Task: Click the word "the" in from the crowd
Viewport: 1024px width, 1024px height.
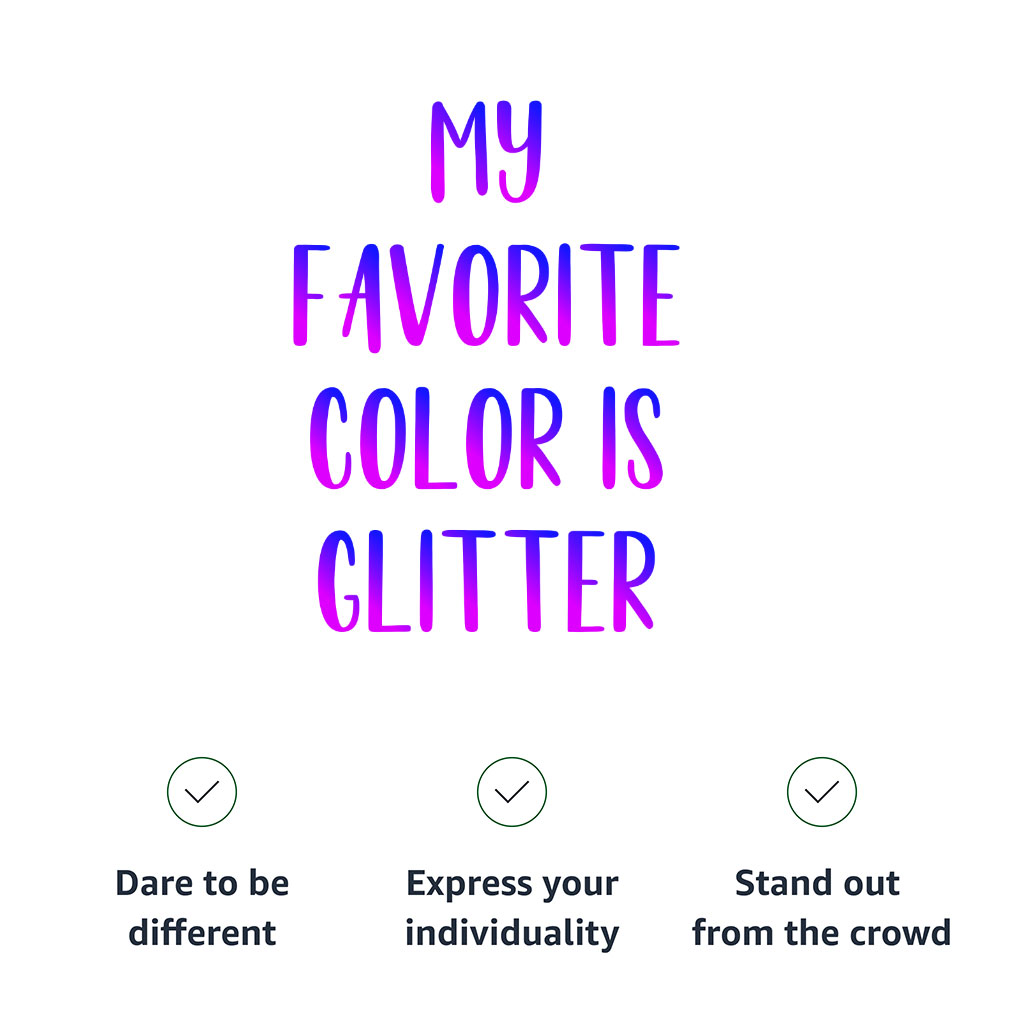Action: point(809,933)
